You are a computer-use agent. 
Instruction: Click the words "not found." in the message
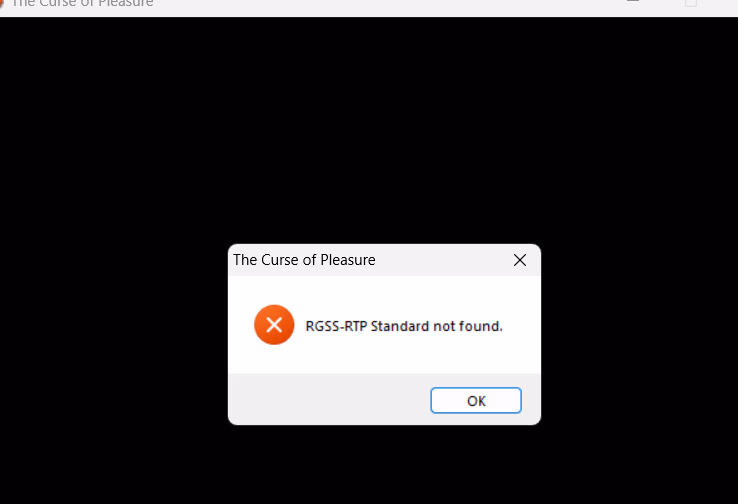[x=468, y=326]
